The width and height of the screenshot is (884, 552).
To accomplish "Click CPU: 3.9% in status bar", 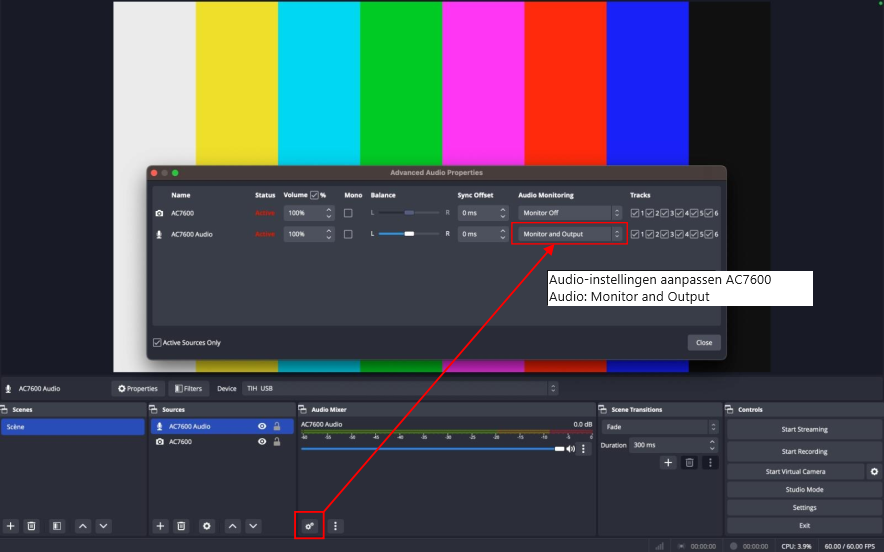I will 796,546.
